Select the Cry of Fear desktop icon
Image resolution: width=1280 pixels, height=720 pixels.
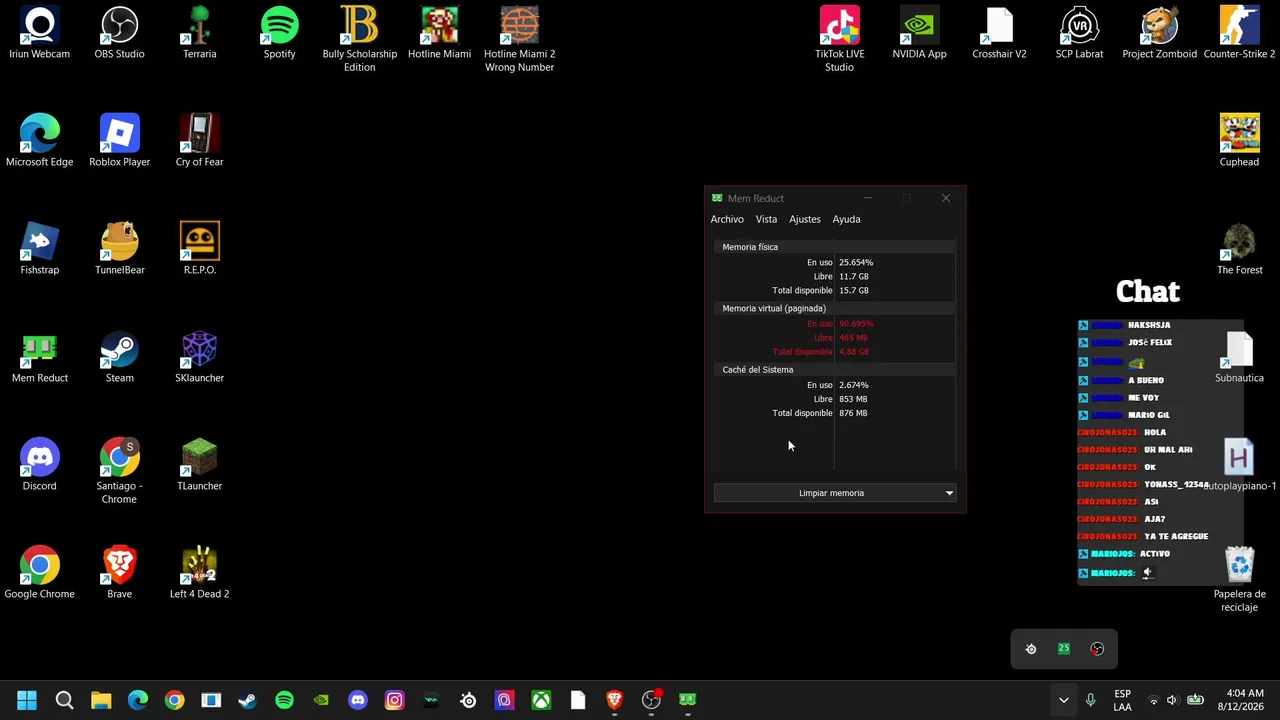click(x=200, y=141)
